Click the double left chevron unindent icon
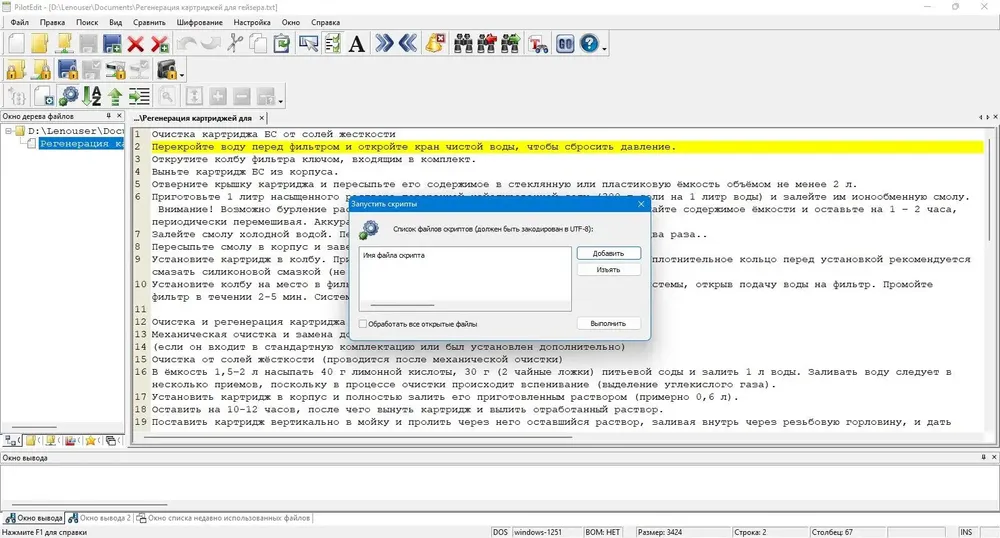The width and height of the screenshot is (1000, 538). point(408,43)
